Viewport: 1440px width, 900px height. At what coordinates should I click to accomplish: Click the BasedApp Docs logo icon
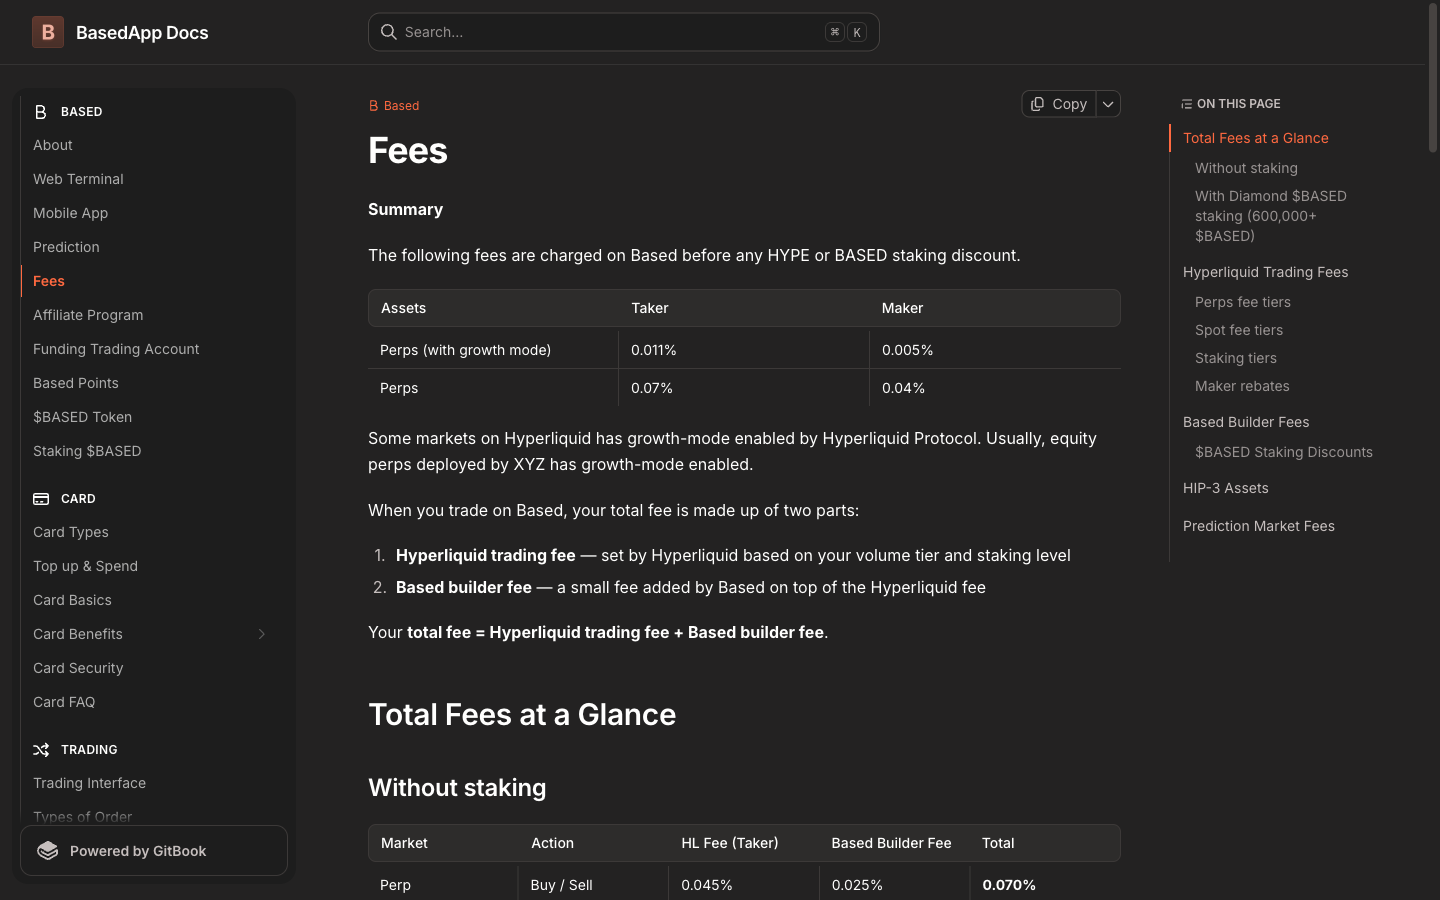click(x=48, y=32)
